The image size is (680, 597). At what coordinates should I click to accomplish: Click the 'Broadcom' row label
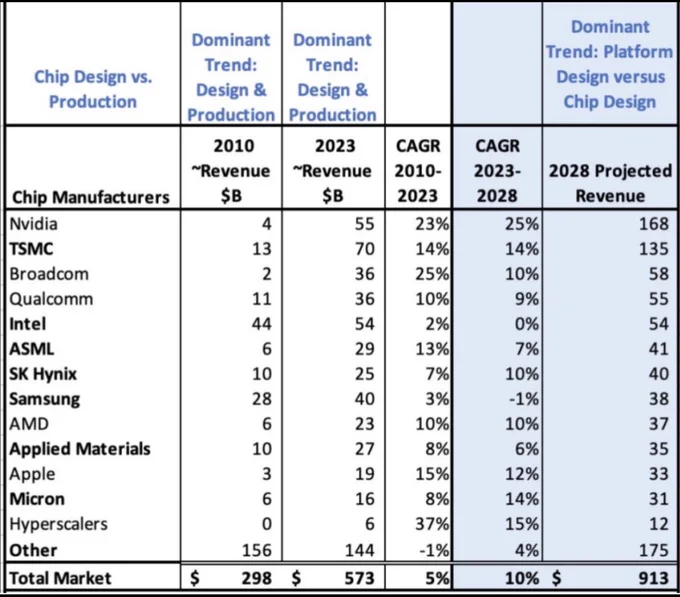(x=49, y=274)
